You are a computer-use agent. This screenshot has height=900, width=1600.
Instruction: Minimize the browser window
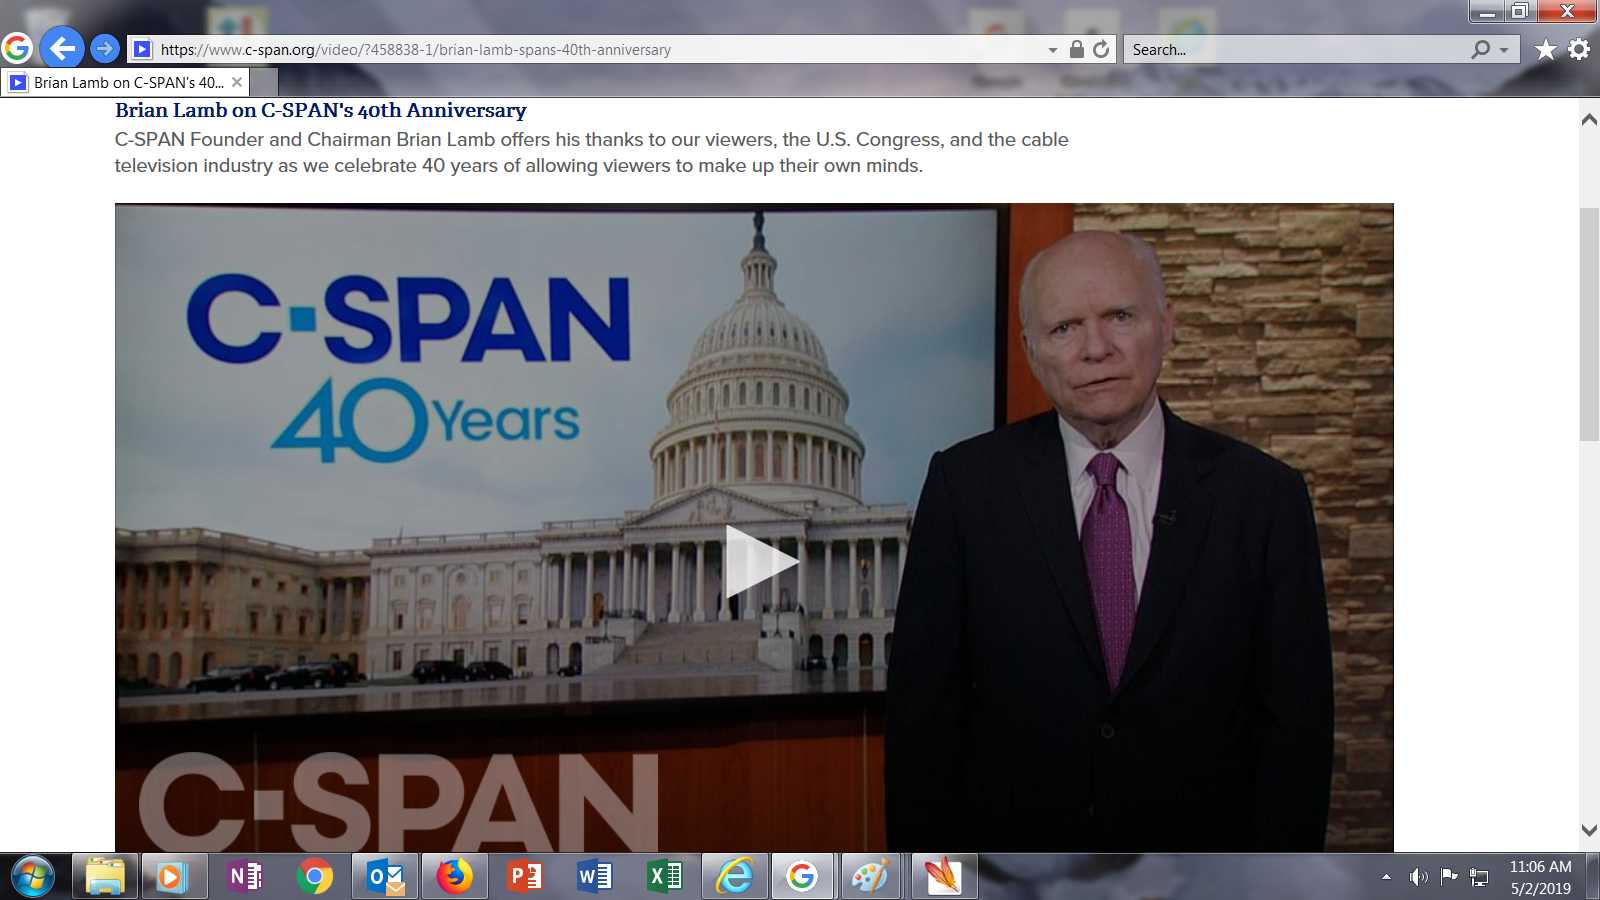point(1487,11)
